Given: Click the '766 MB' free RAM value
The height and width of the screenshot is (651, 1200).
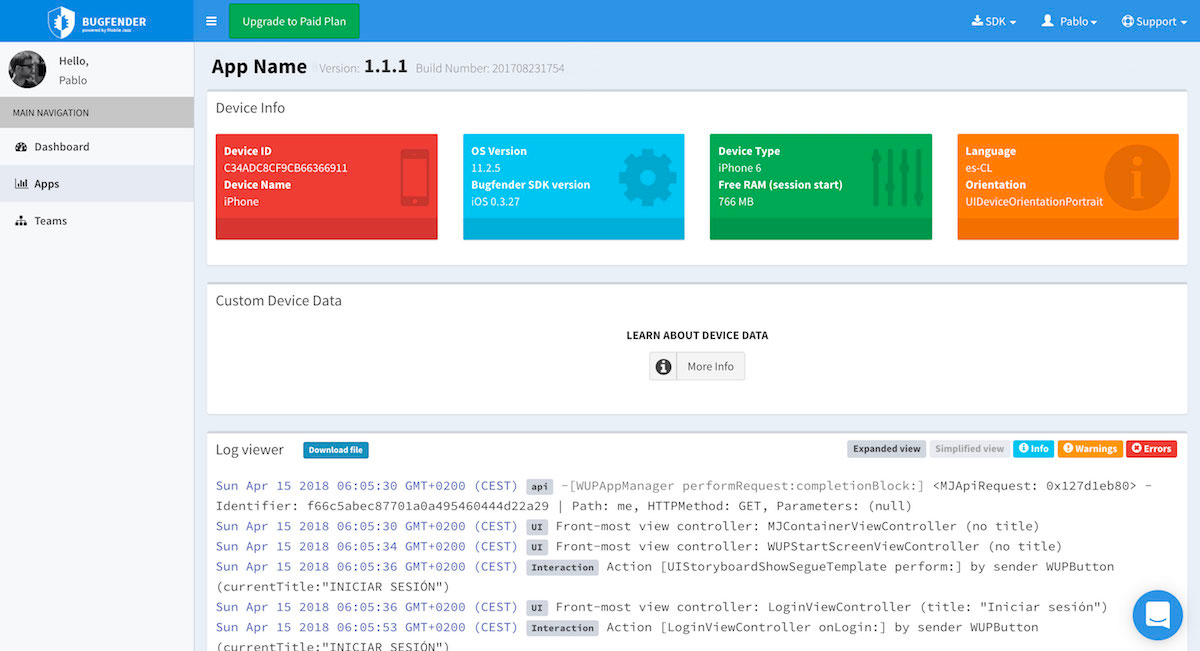Looking at the screenshot, I should click(736, 202).
